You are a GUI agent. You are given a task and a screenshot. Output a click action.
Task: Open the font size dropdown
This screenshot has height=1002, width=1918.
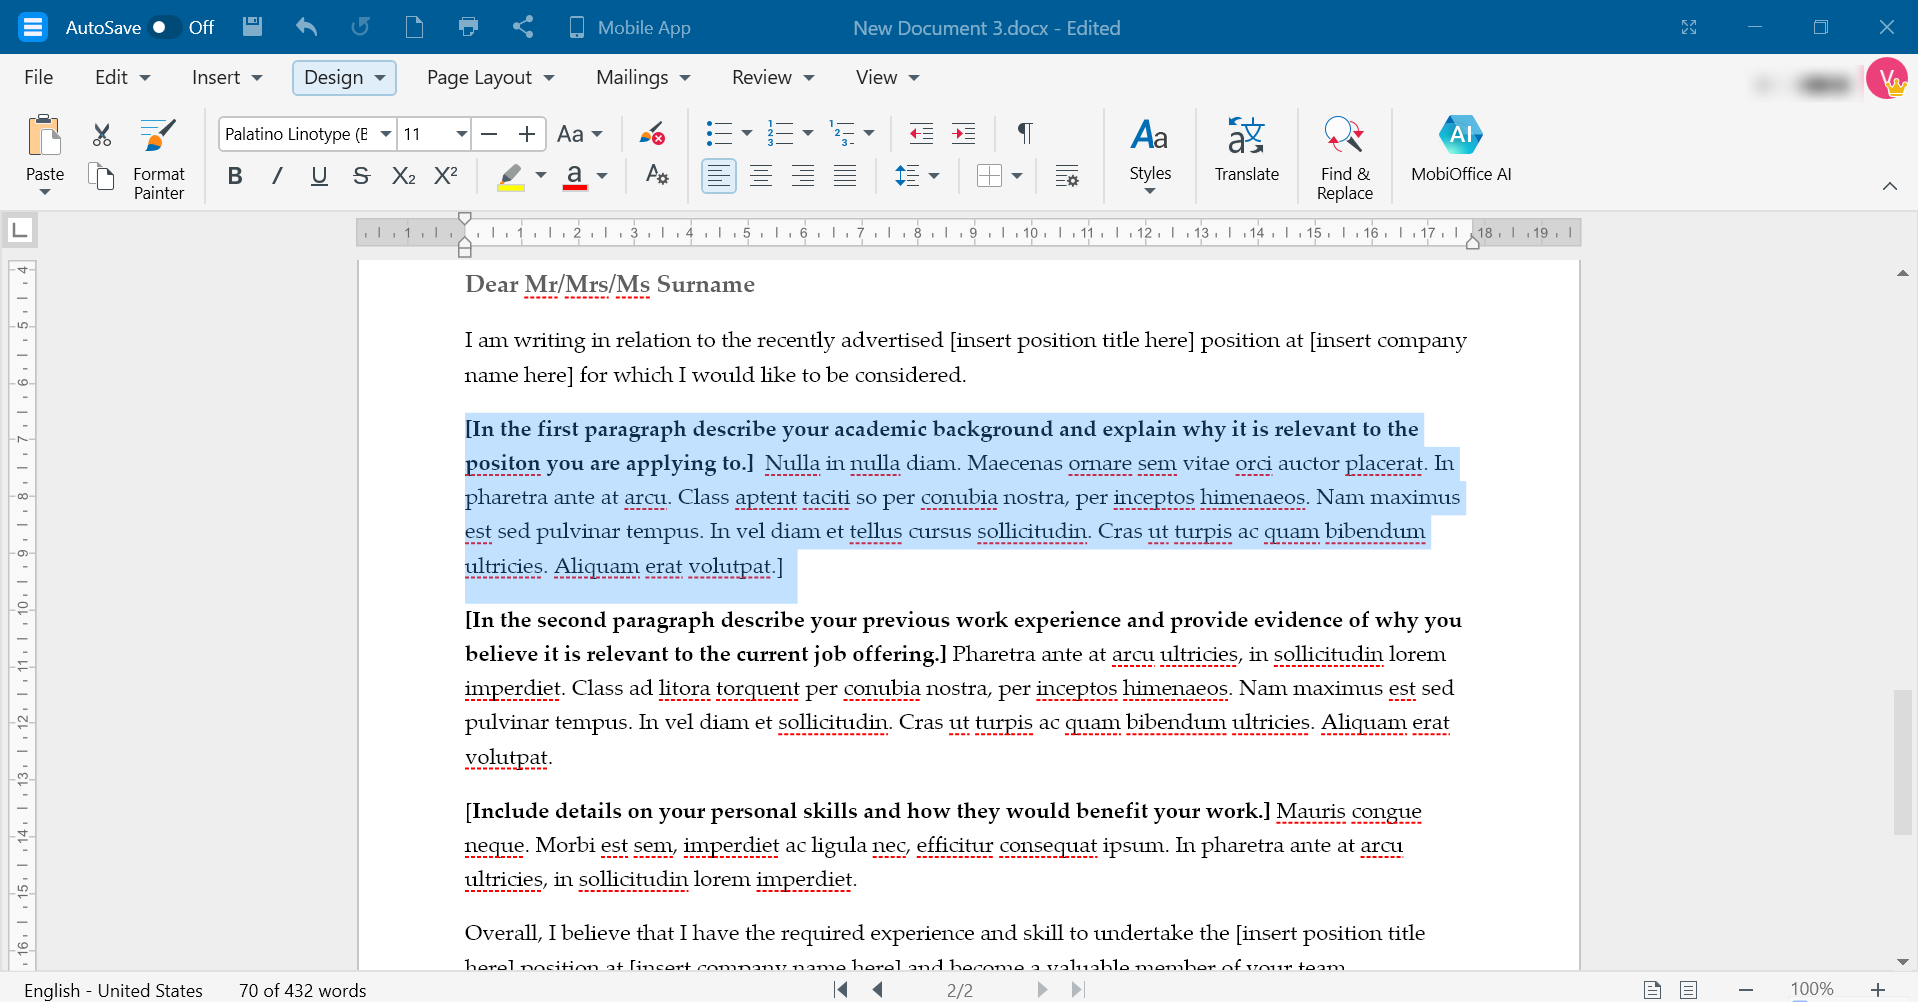pyautogui.click(x=461, y=133)
